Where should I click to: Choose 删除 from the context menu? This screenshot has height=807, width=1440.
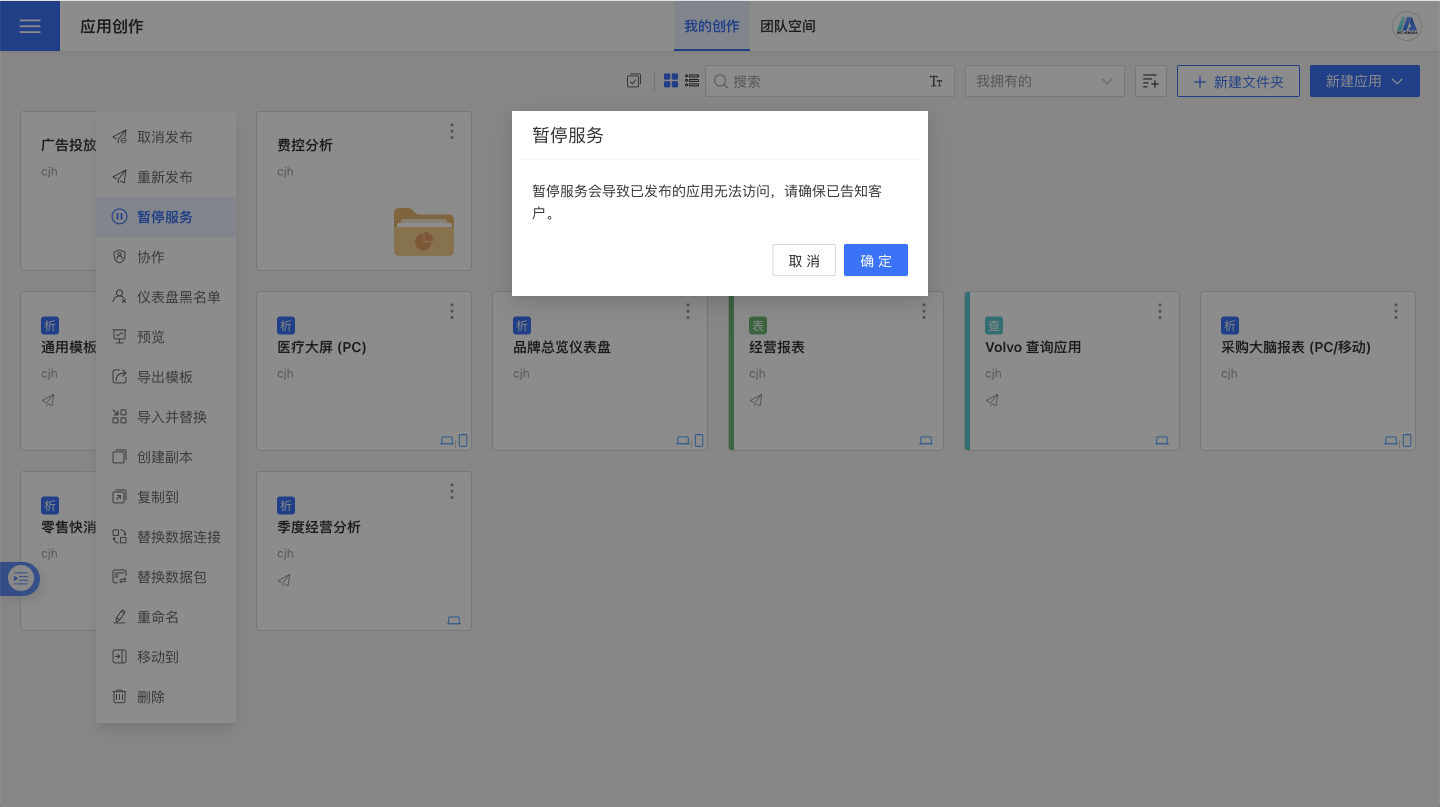click(x=151, y=697)
